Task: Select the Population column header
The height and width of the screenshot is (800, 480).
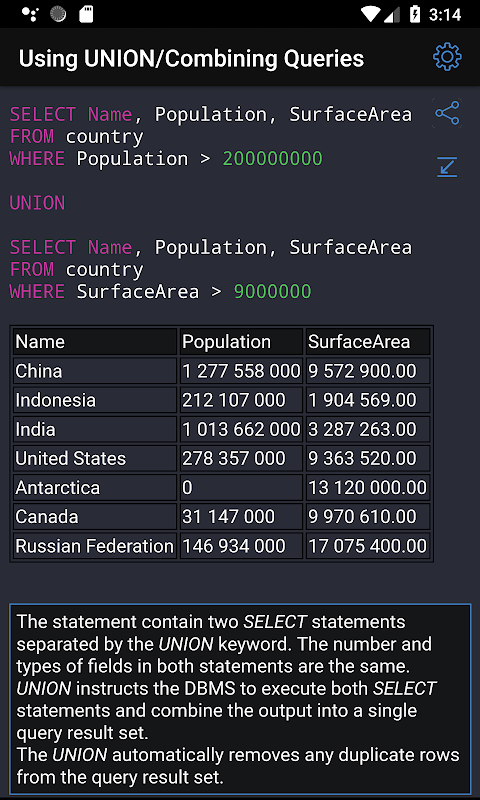Action: click(241, 342)
